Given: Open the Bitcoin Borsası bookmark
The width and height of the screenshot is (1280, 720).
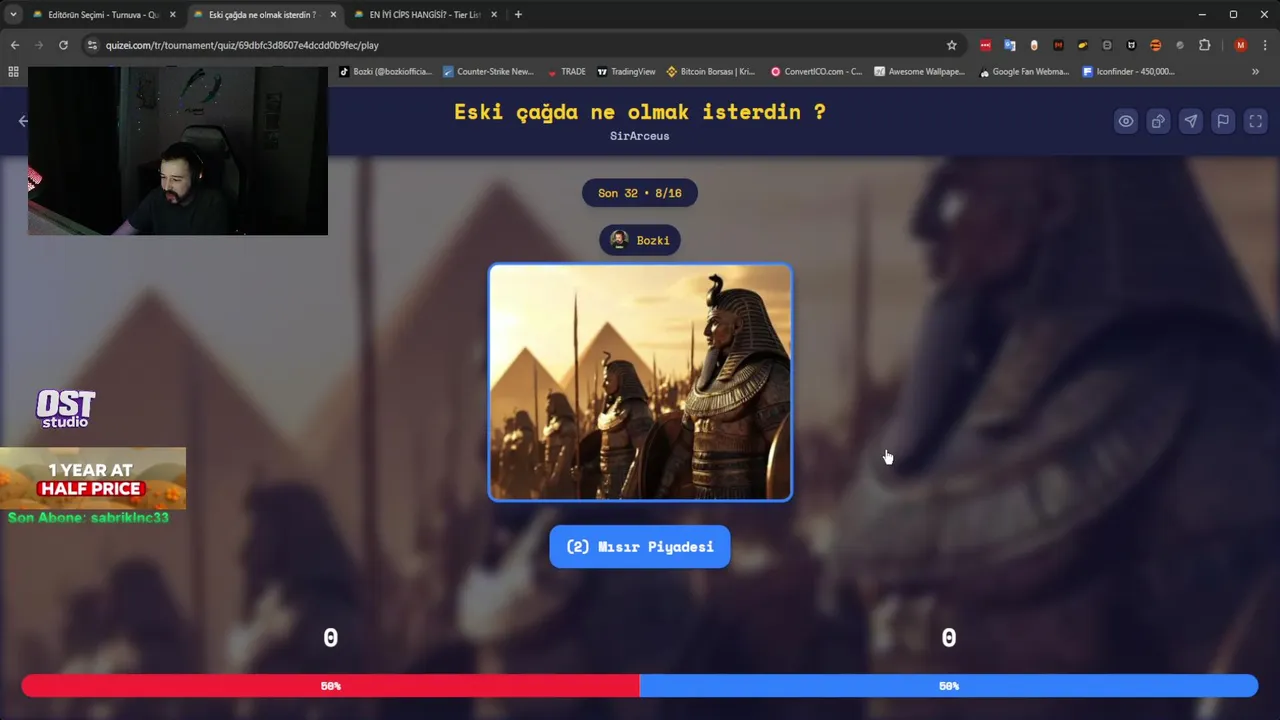Looking at the screenshot, I should coord(711,72).
